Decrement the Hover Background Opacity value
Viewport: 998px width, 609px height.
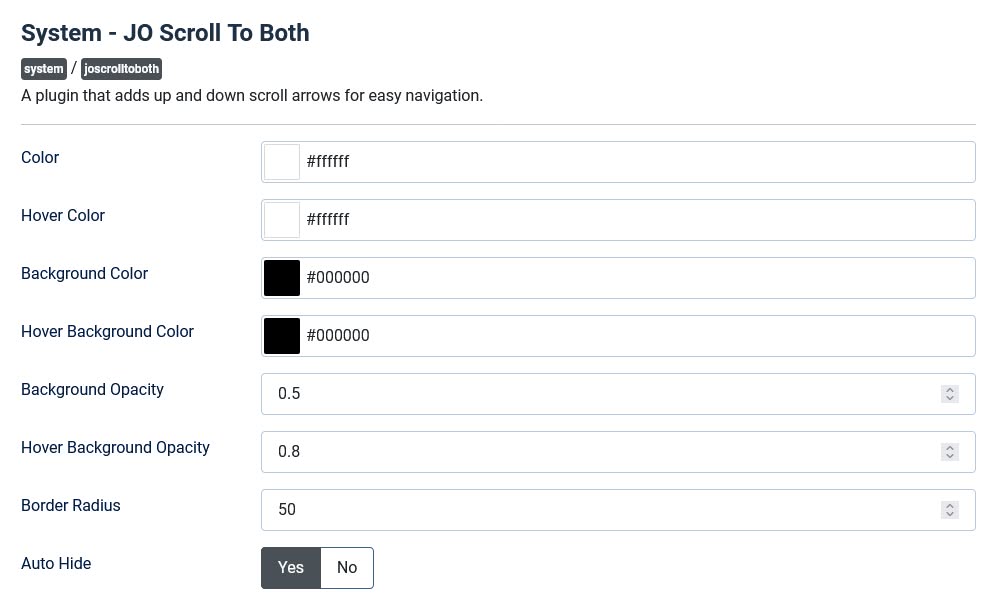coord(949,456)
